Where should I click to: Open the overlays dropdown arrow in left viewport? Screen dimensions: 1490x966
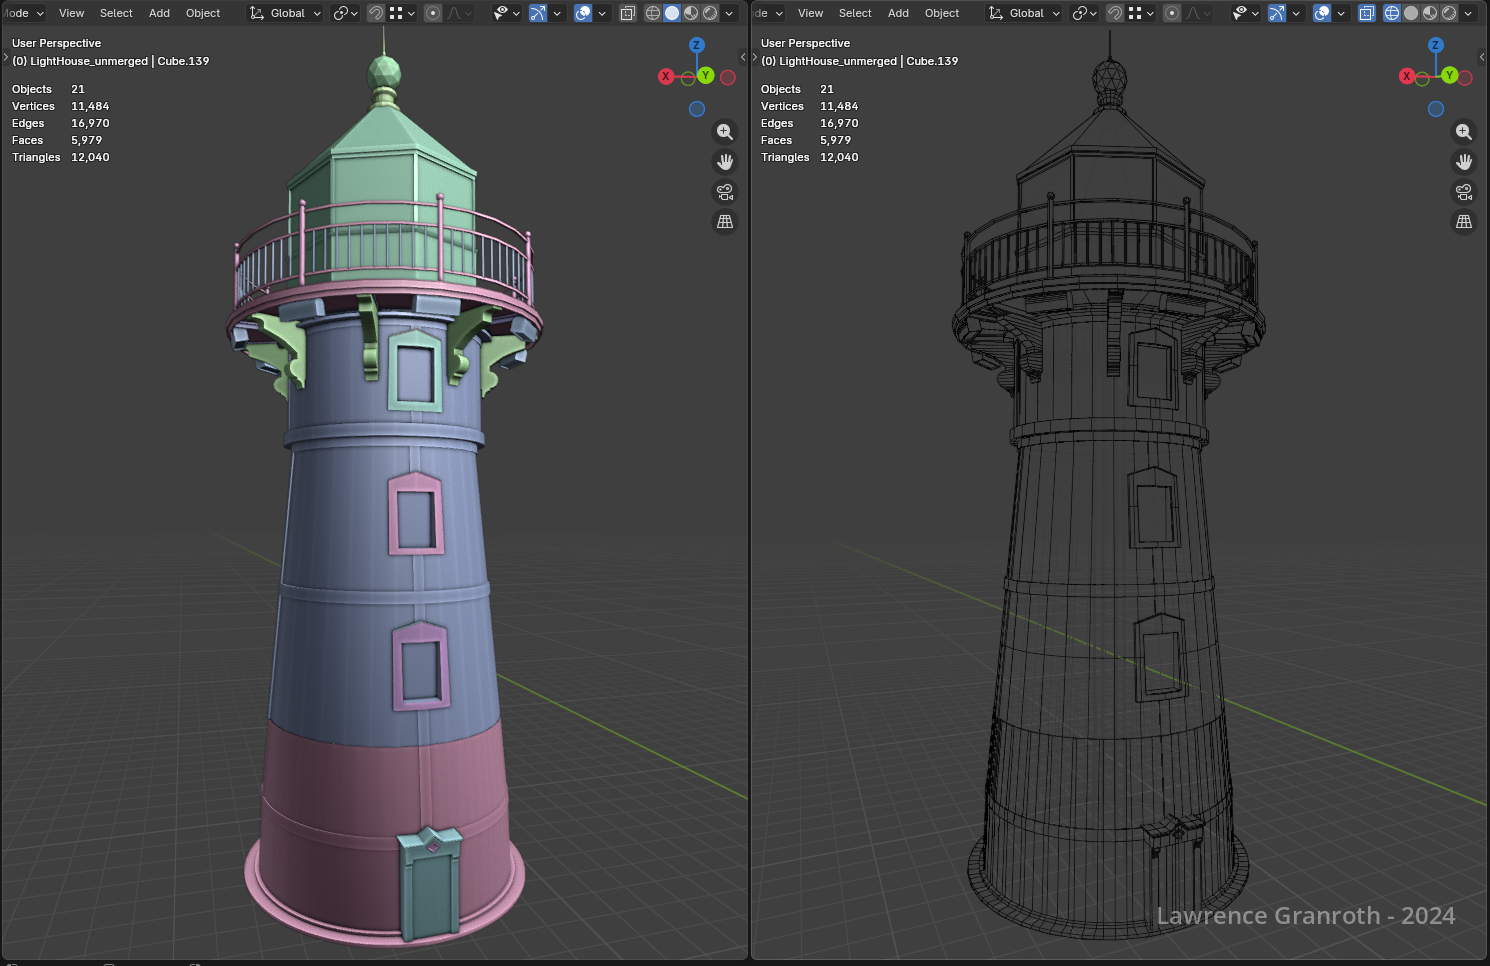[x=602, y=13]
